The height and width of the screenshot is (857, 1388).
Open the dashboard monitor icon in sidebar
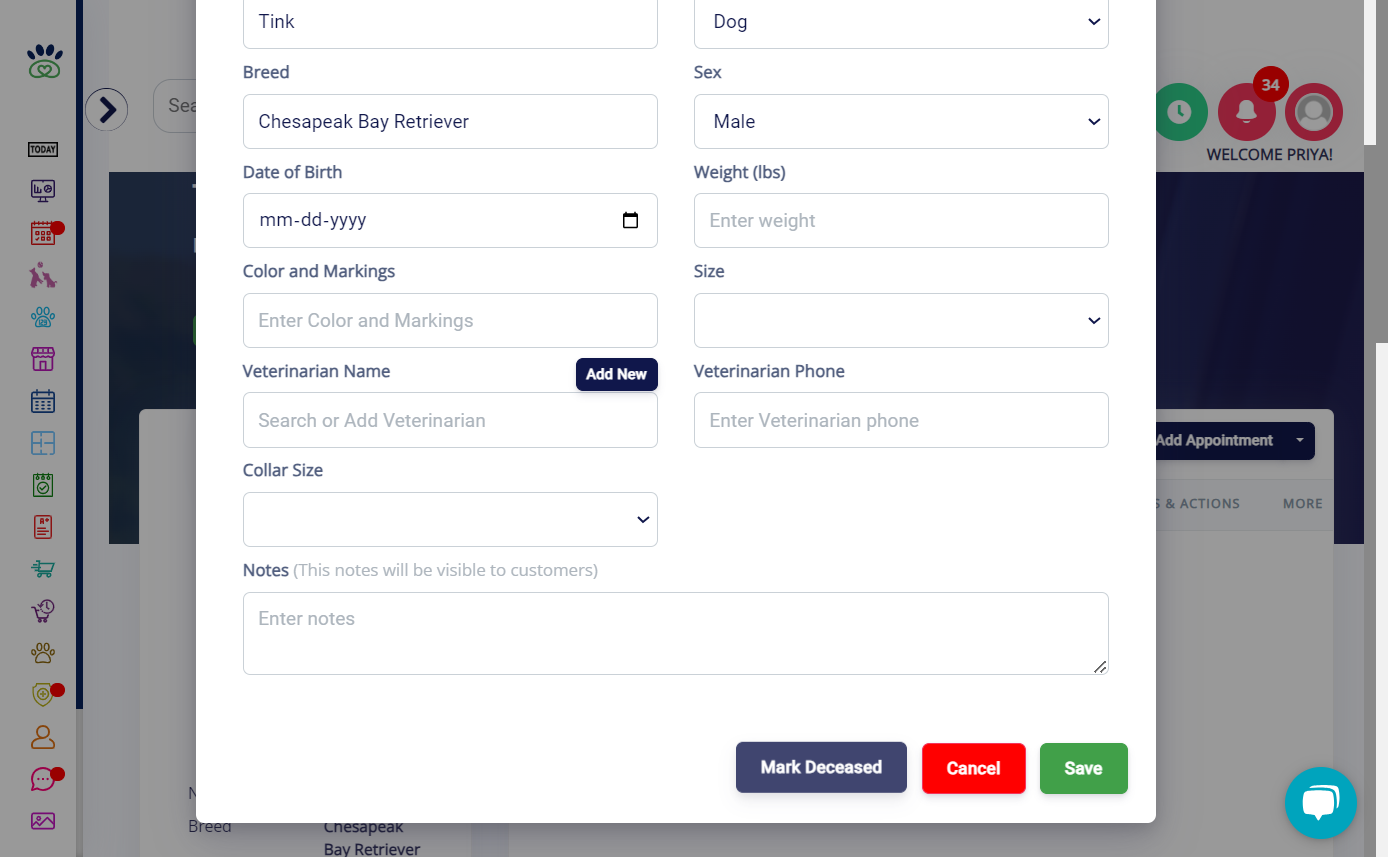[43, 191]
